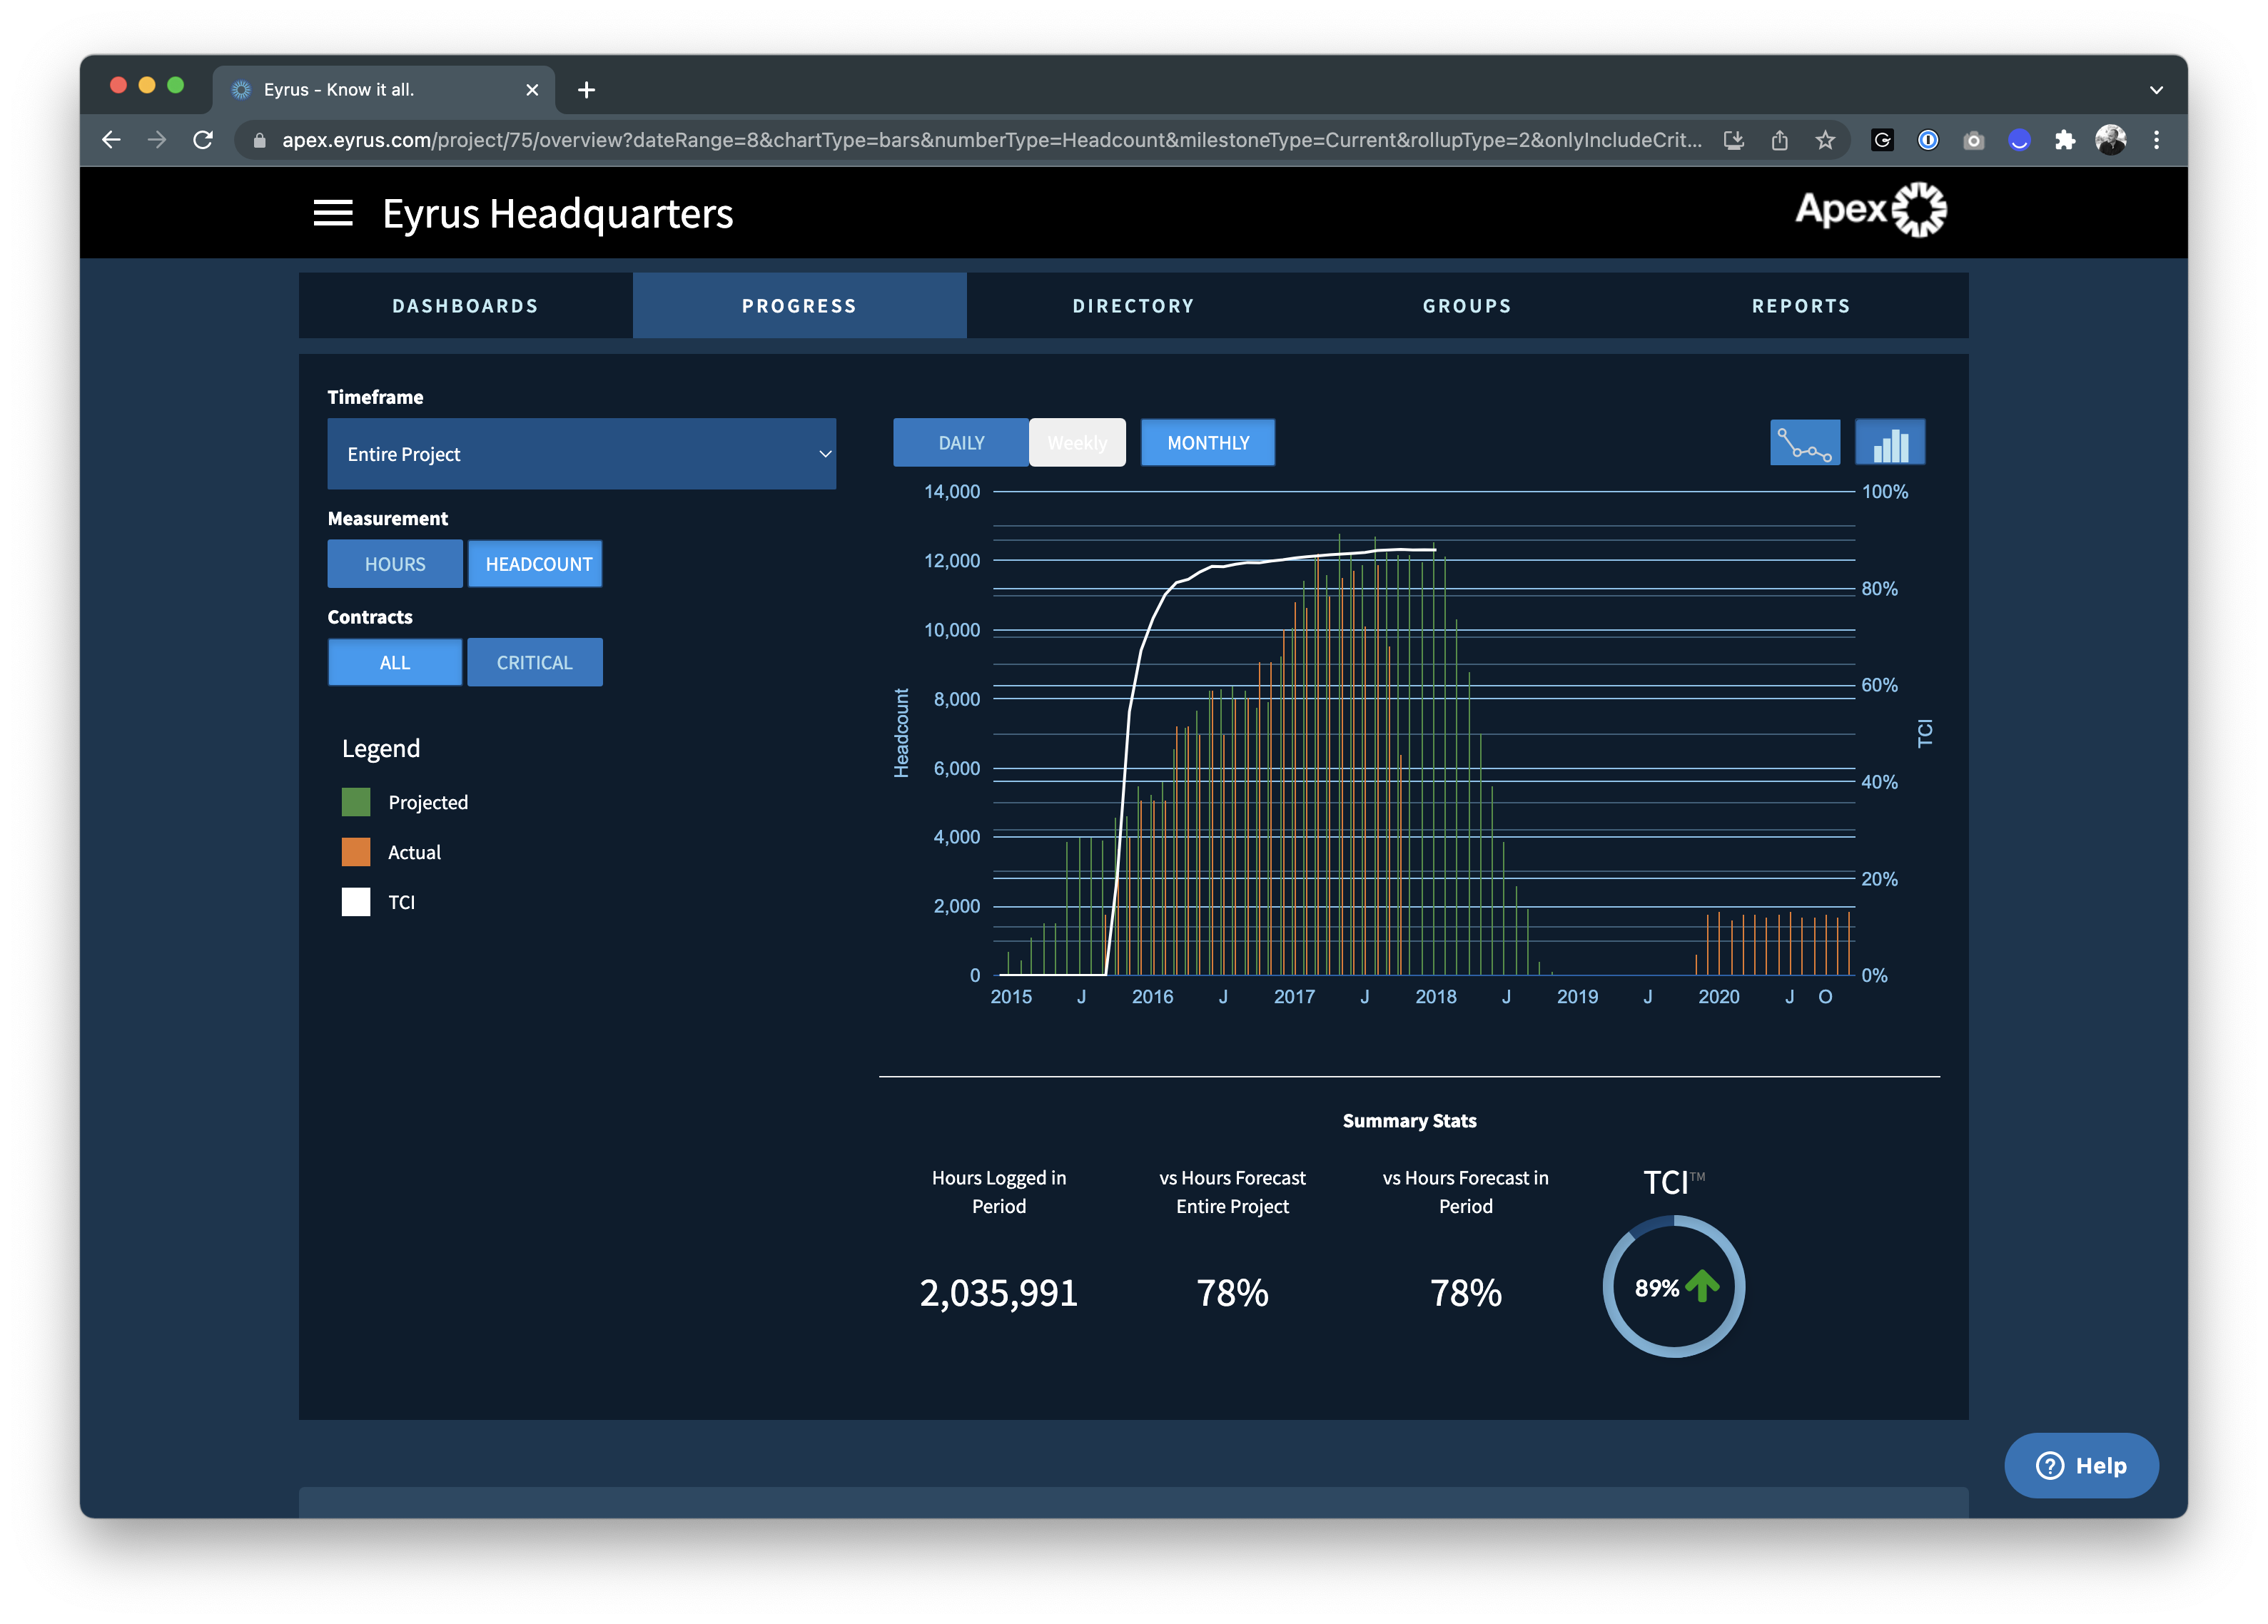The image size is (2268, 1624).
Task: Click the lock site info icon
Action: click(260, 140)
